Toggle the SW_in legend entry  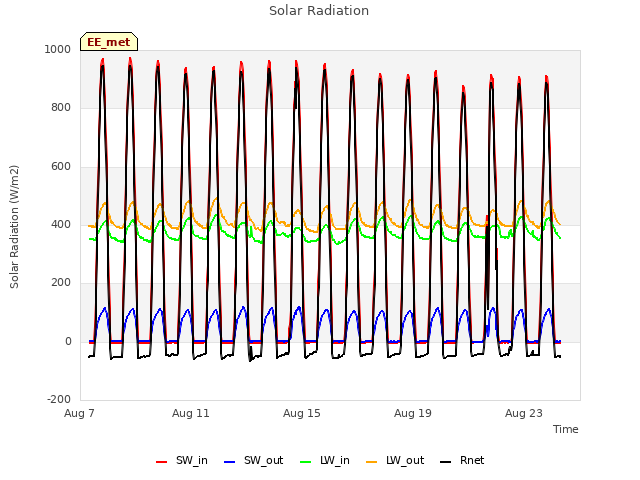182,461
